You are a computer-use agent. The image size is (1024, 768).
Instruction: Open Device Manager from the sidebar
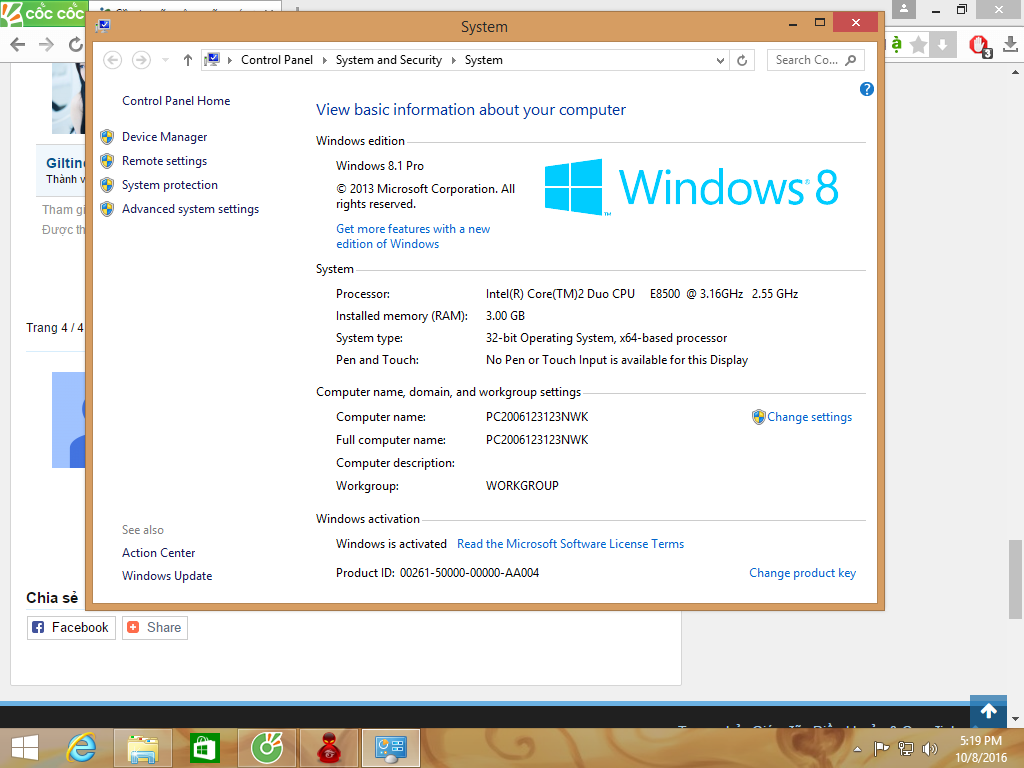tap(164, 136)
